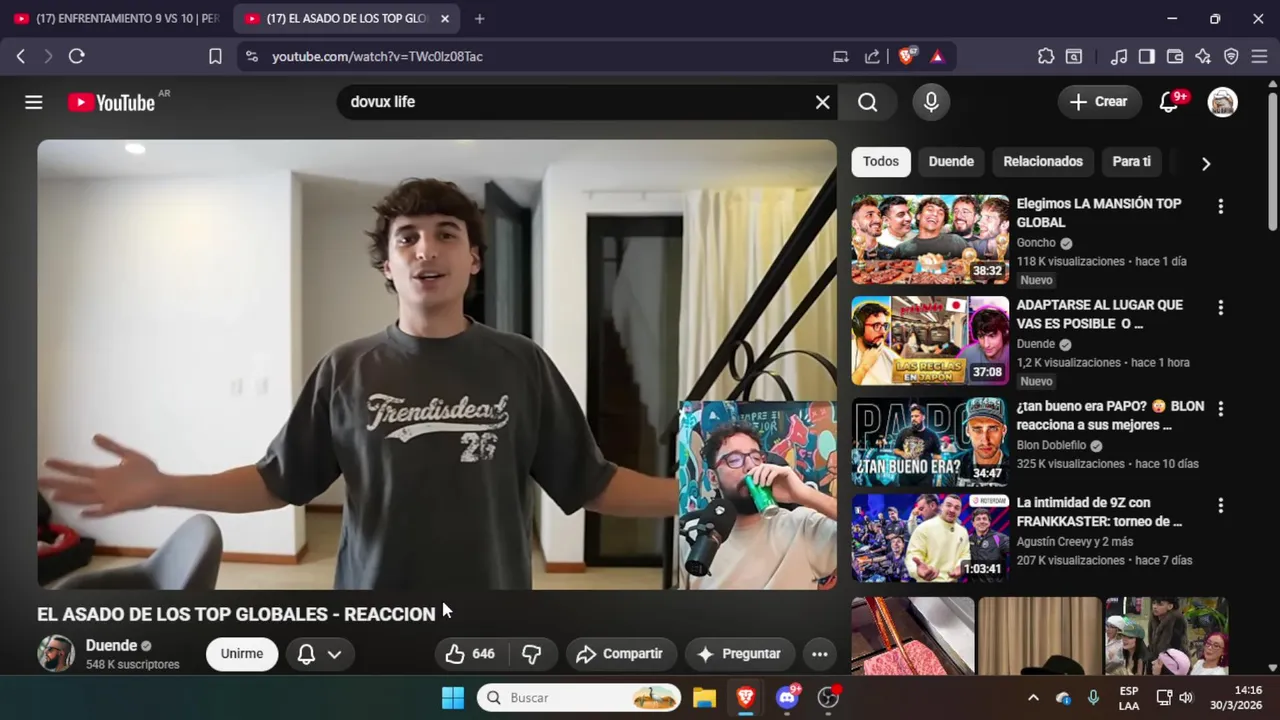Expand the notification bell options for Duende
Viewport: 1280px width, 720px height.
click(x=320, y=654)
